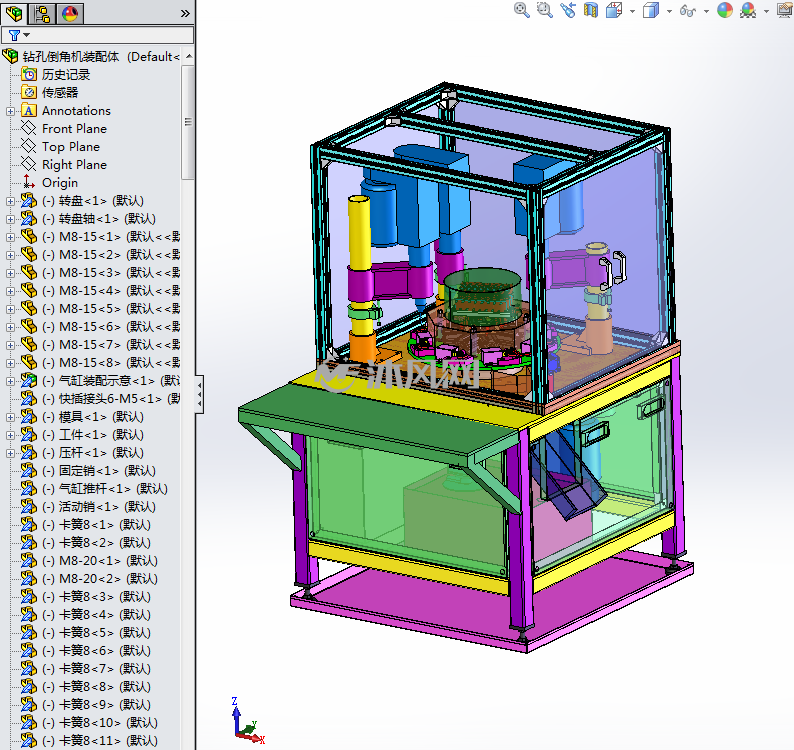Screen dimensions: 794x750
Task: Select the Origin item
Action: click(x=60, y=182)
